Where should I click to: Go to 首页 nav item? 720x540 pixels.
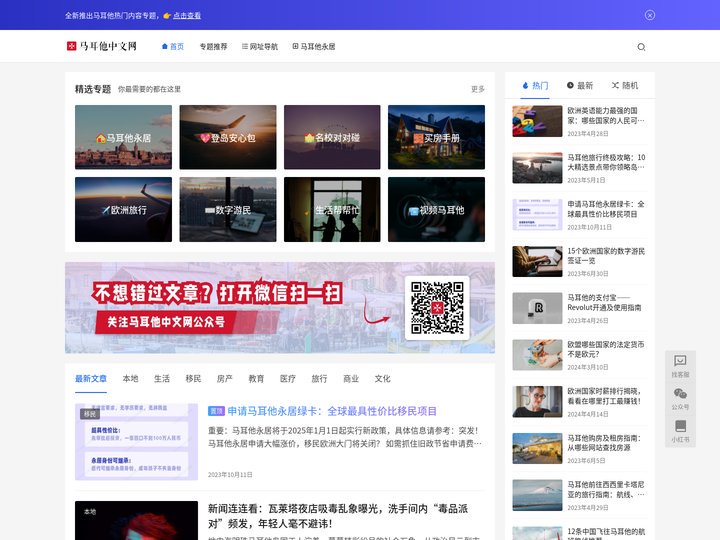click(173, 46)
